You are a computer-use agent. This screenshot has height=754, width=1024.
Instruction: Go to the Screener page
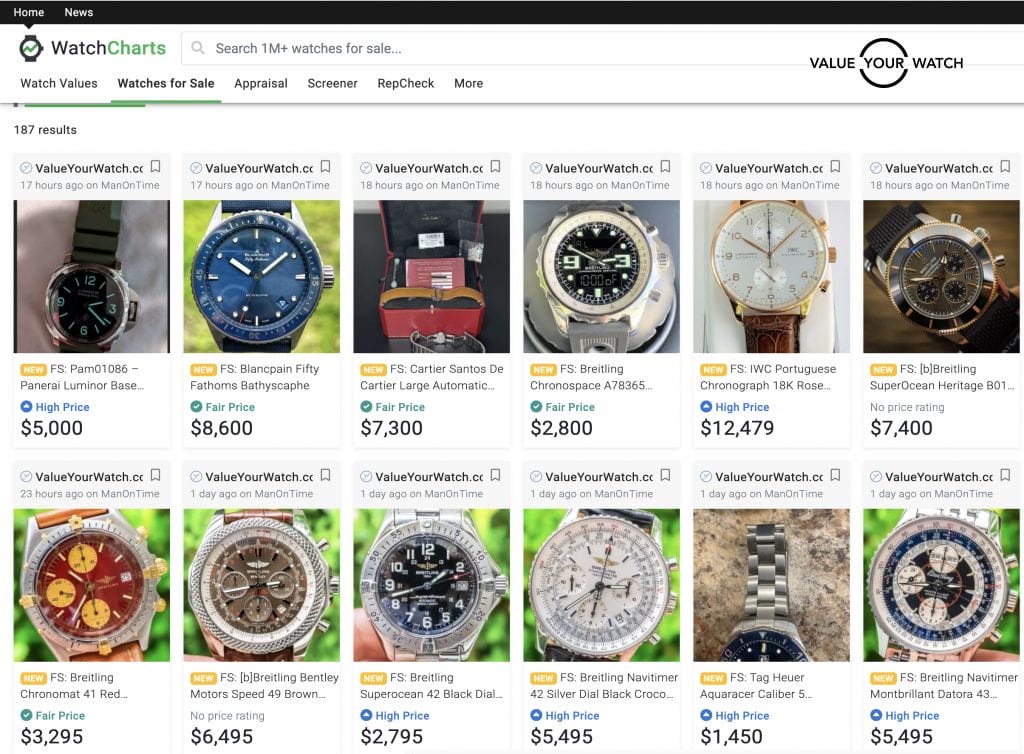coord(332,83)
